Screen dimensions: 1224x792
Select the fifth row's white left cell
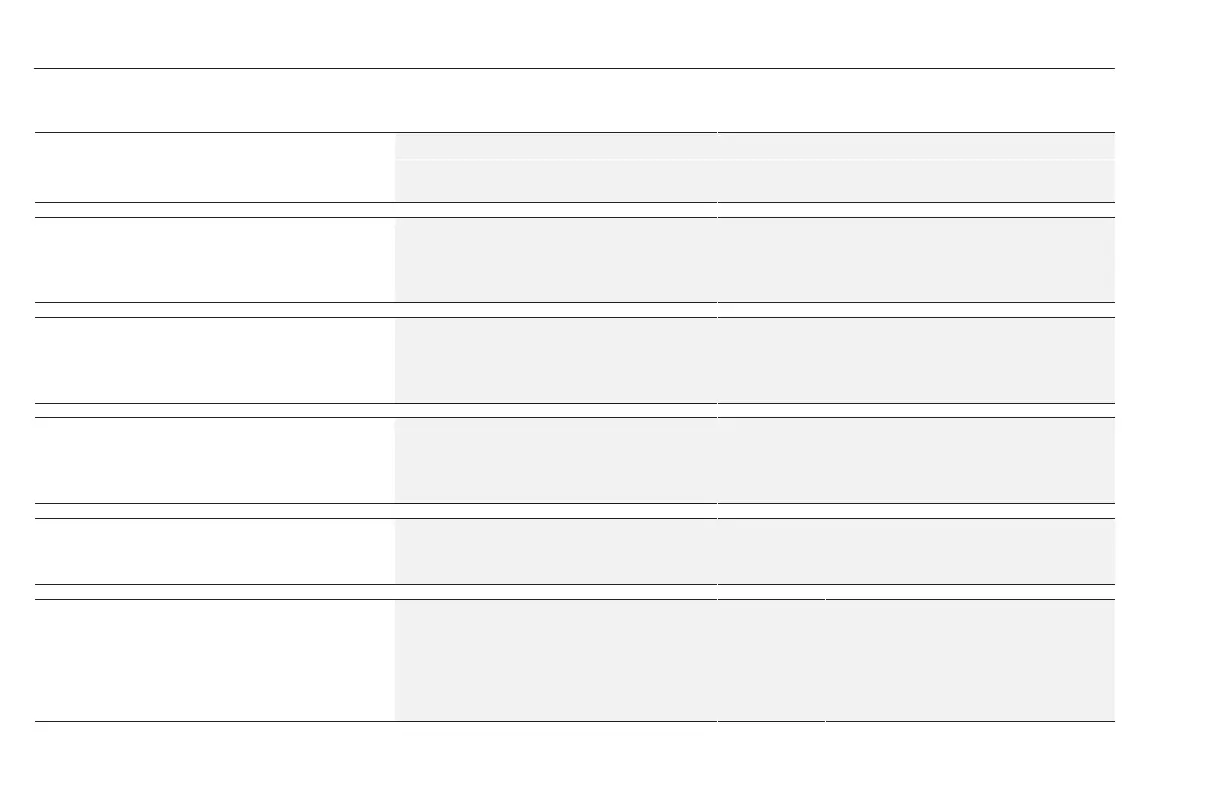215,551
